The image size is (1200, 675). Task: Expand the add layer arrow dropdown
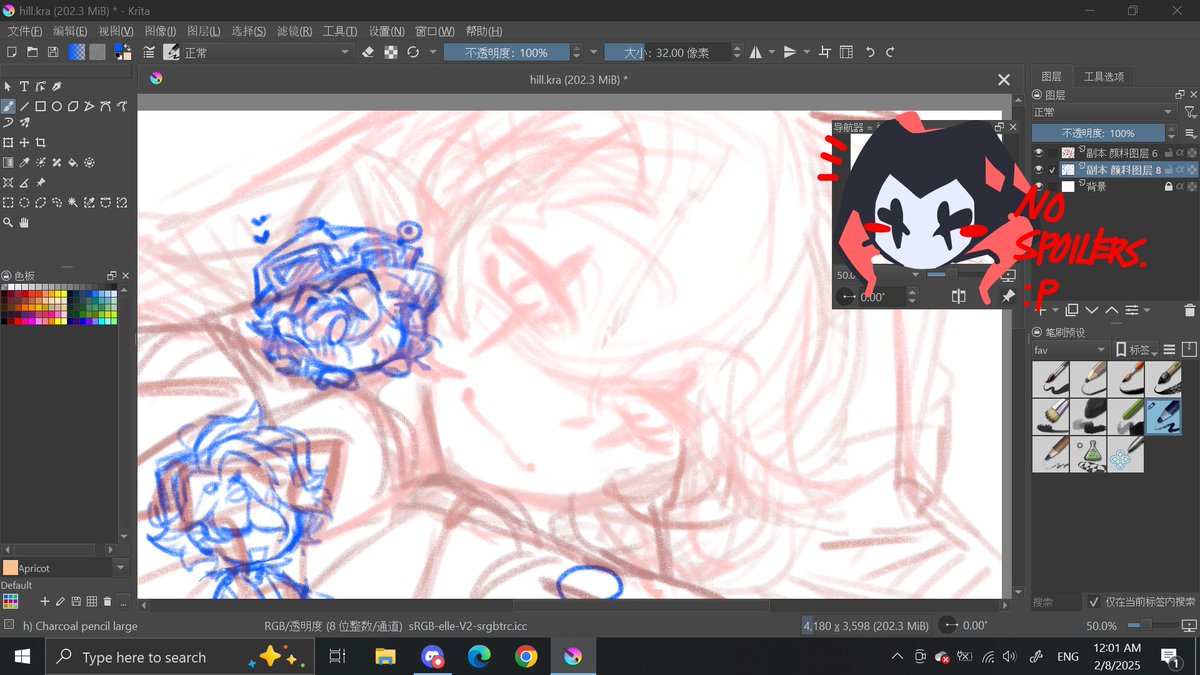pyautogui.click(x=1056, y=310)
